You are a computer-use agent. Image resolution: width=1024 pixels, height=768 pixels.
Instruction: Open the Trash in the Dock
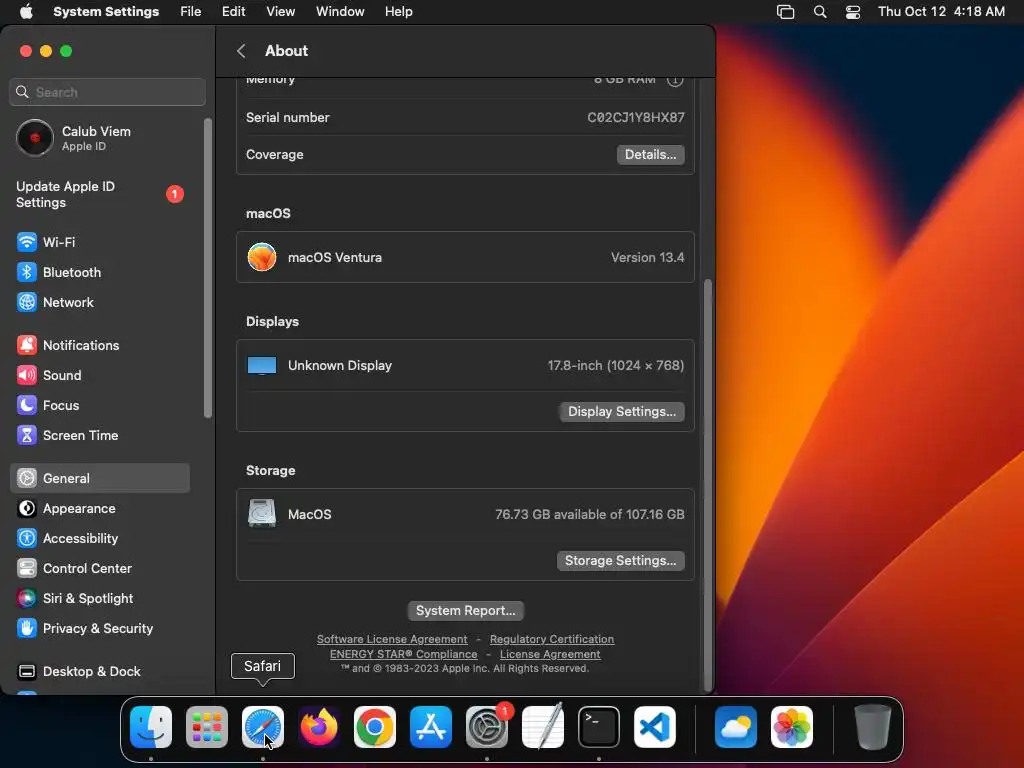(x=872, y=727)
